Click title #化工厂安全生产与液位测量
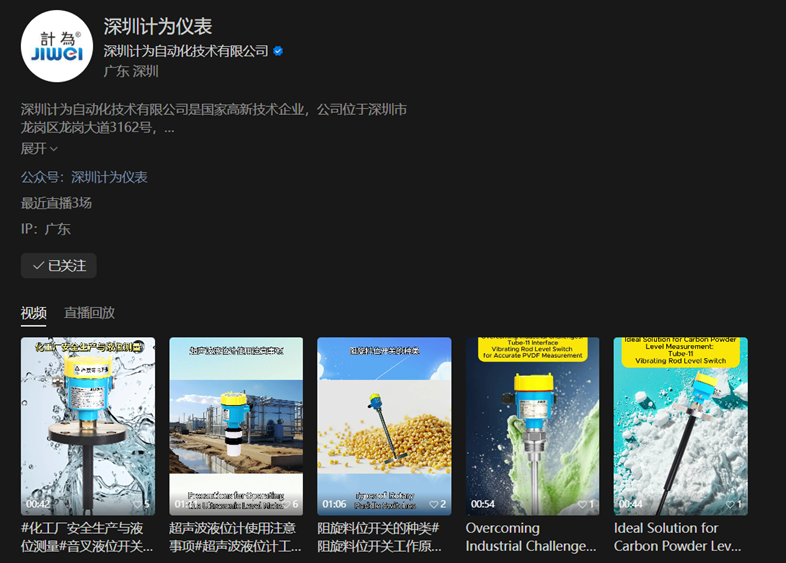 click(87, 537)
